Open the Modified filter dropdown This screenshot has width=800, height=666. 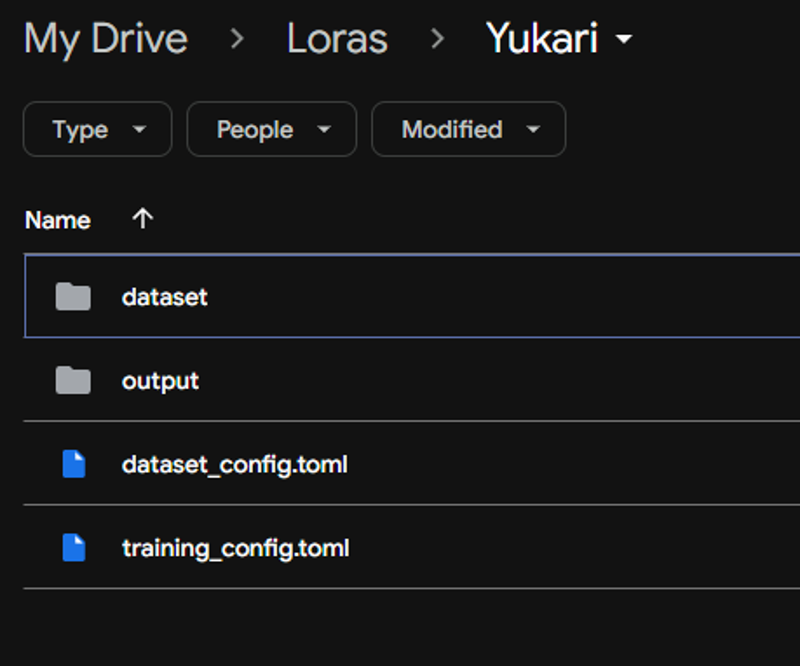point(468,129)
